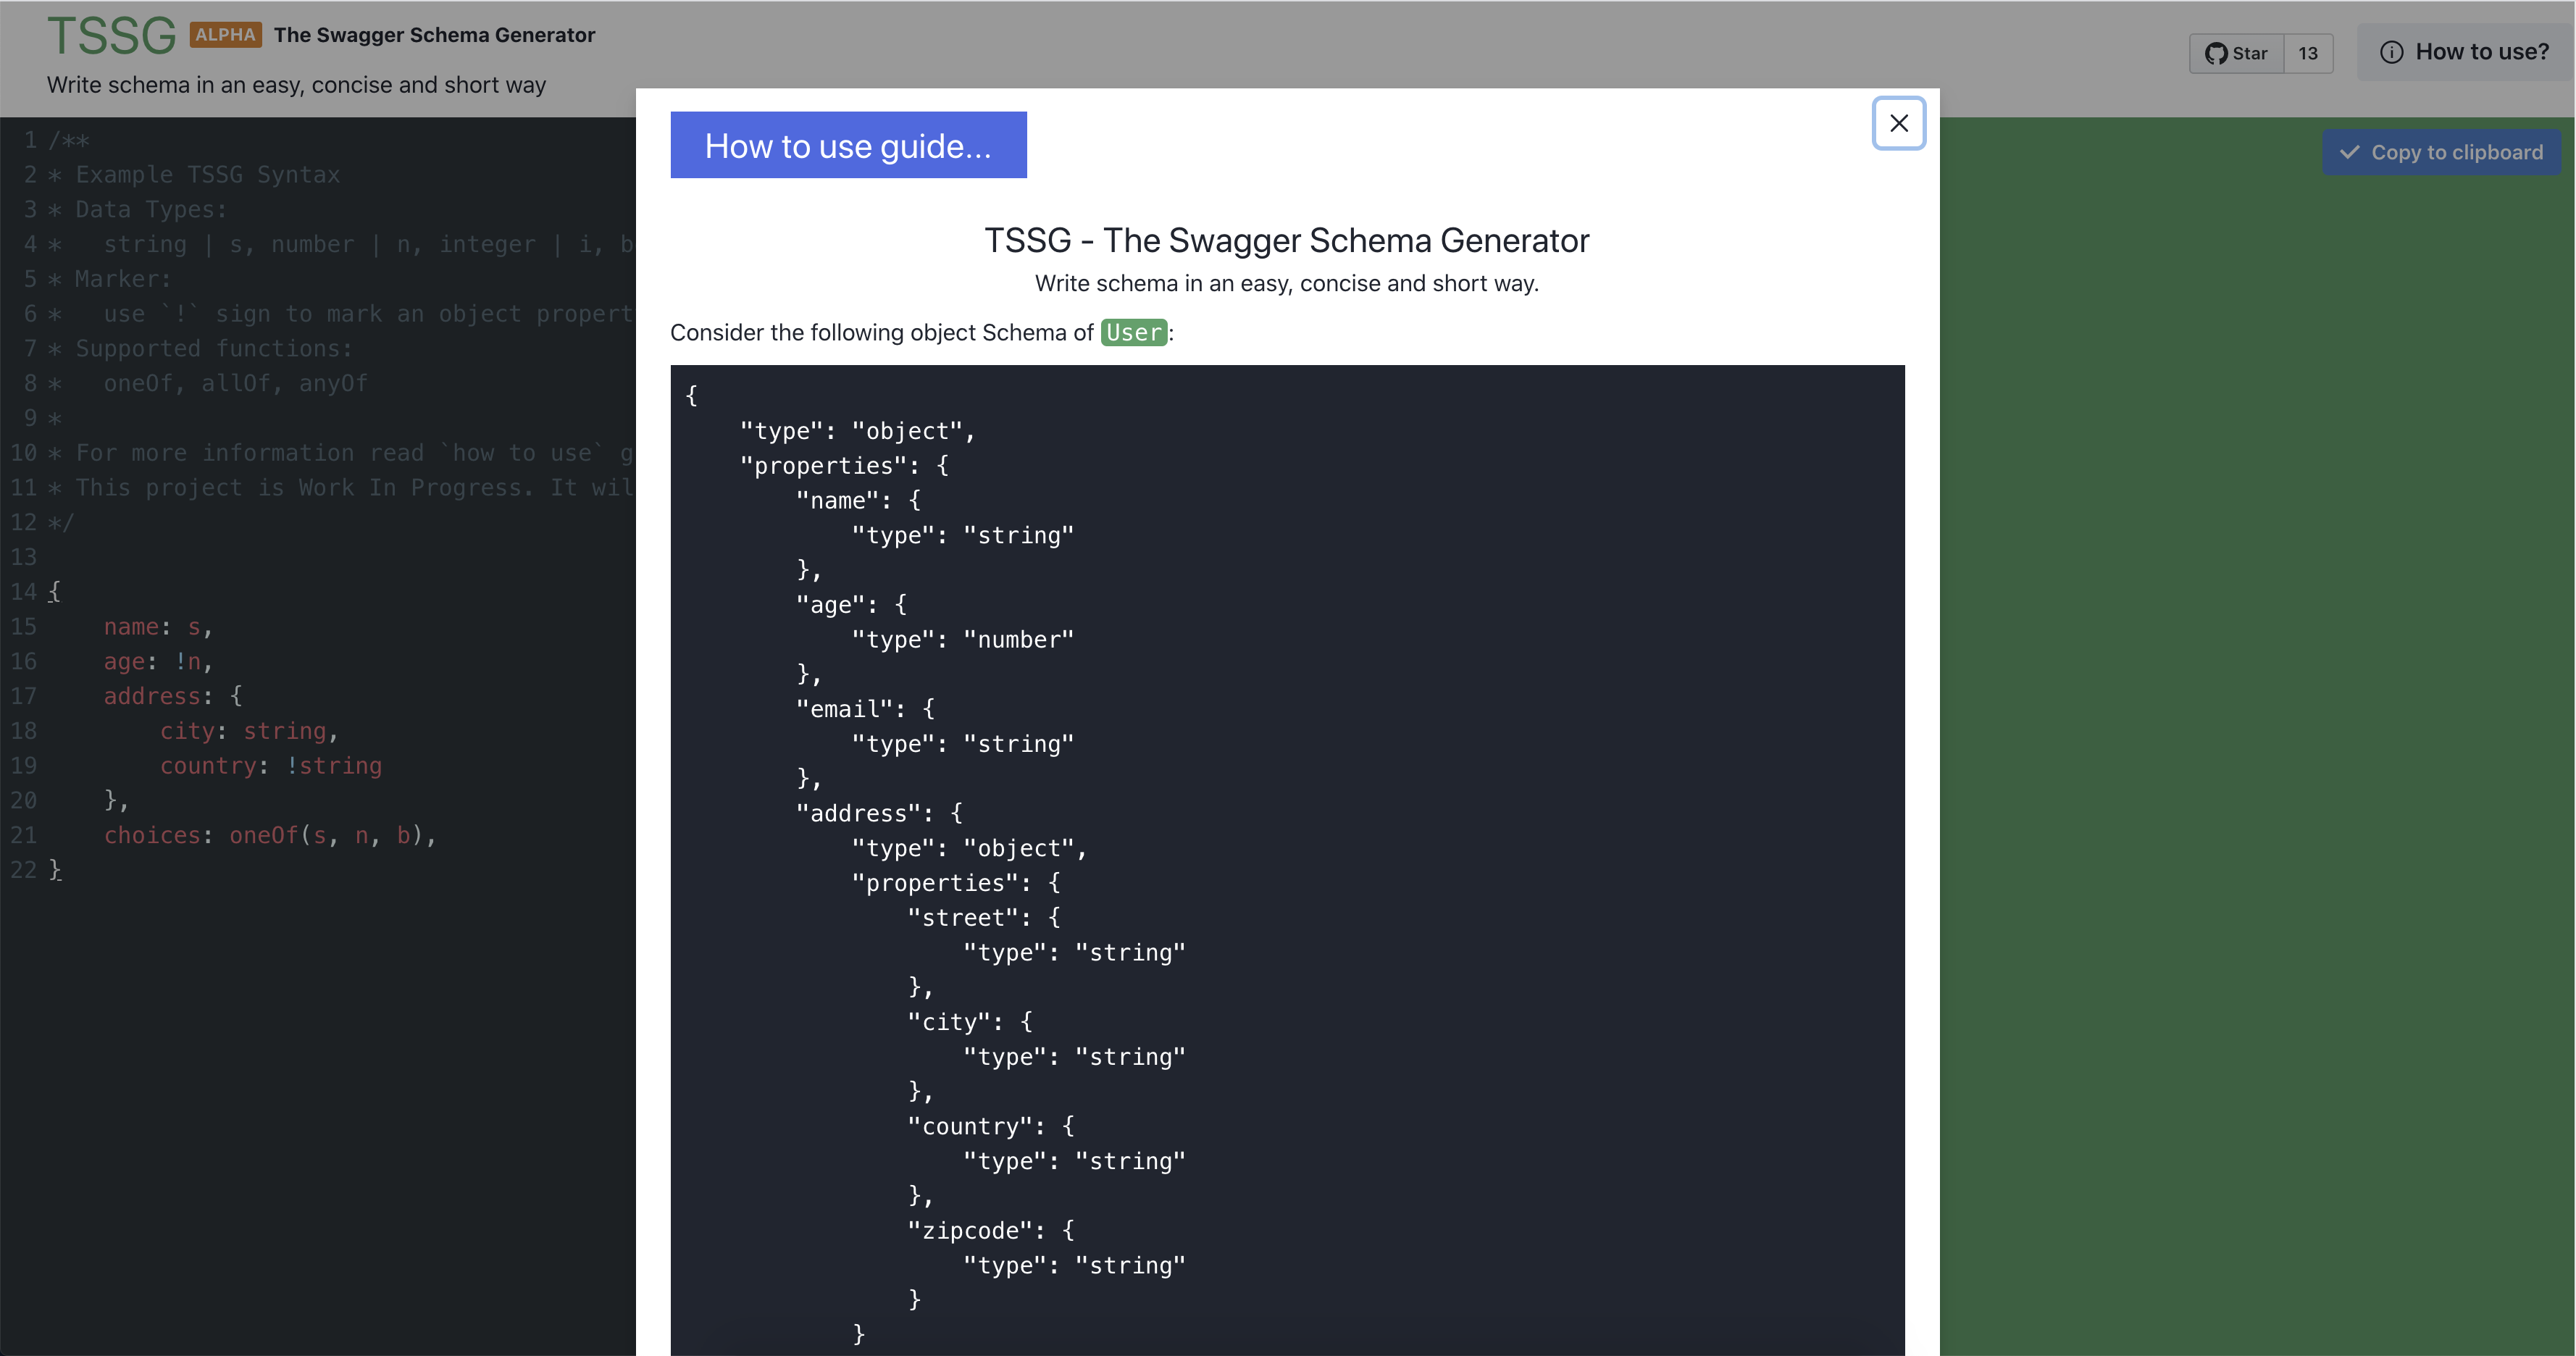
Task: Close the how-to-use guide dialog
Action: click(x=1899, y=123)
